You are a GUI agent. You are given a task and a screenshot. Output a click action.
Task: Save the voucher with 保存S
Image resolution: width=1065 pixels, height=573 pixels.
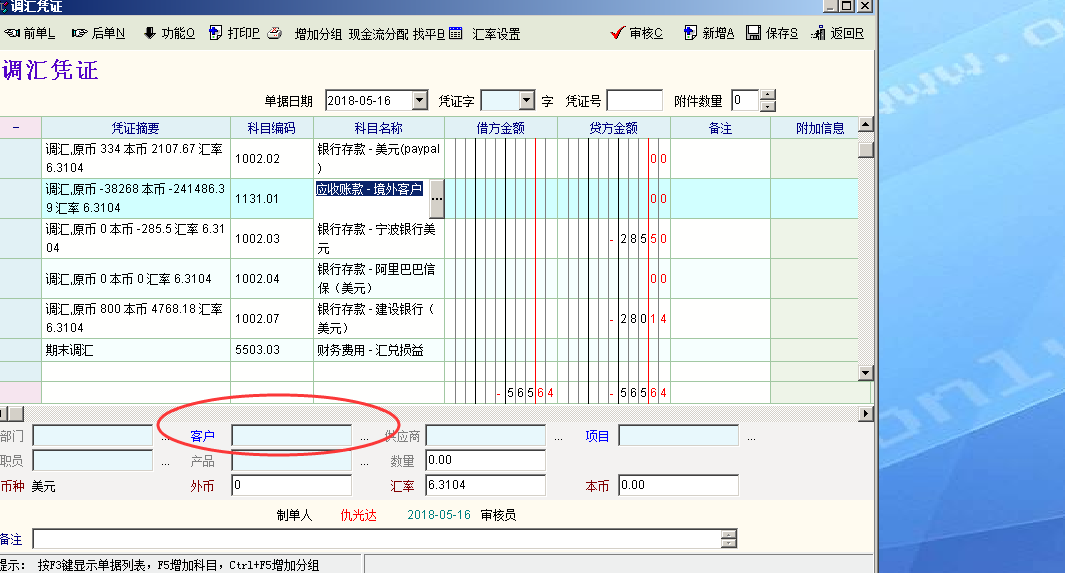click(772, 33)
